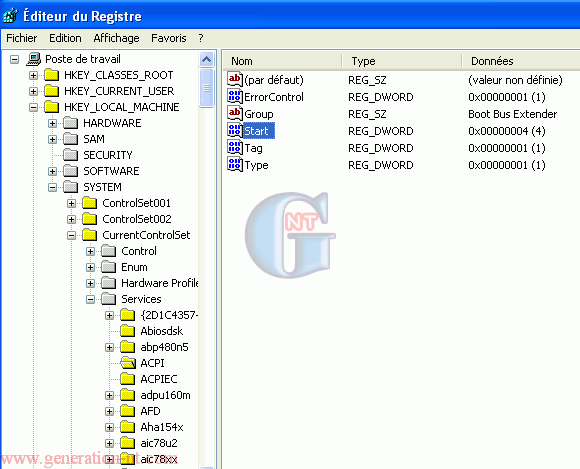Click the Group string value icon

[235, 113]
